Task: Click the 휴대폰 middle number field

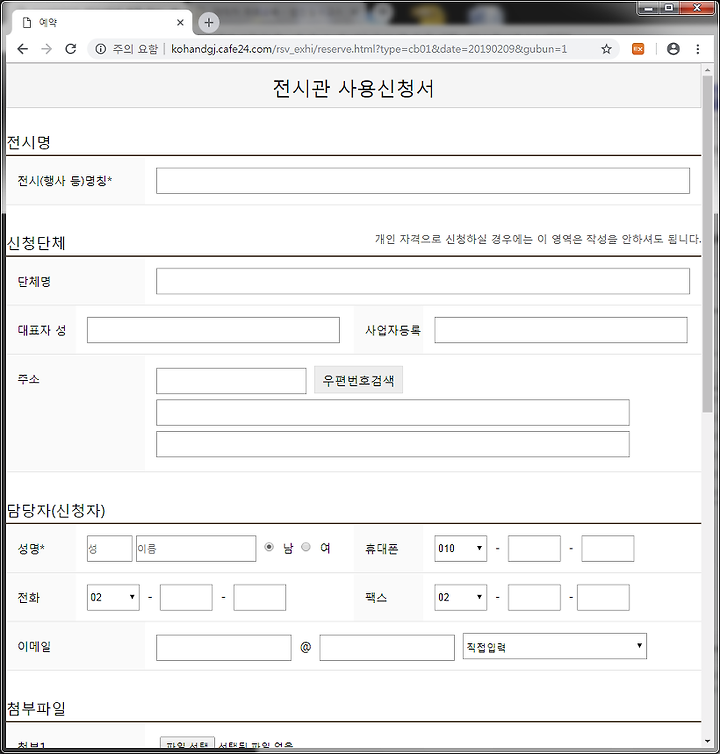Action: [534, 549]
